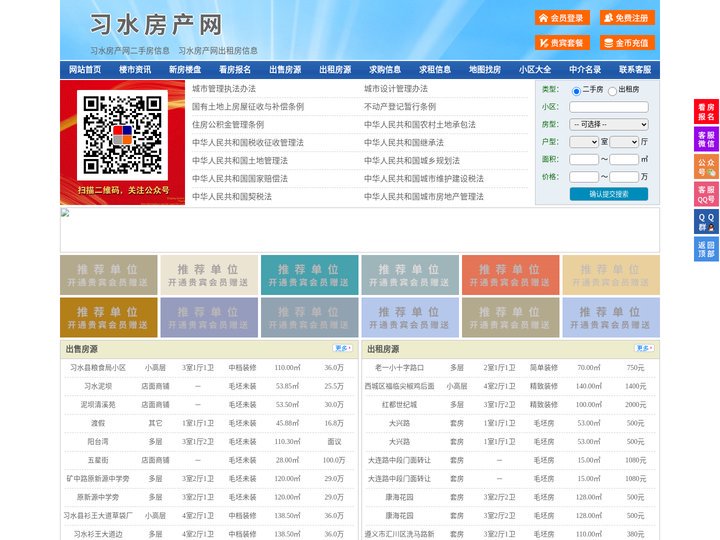This screenshot has width=720, height=540.
Task: Open the 贵宾套餐 button
Action: pos(562,43)
